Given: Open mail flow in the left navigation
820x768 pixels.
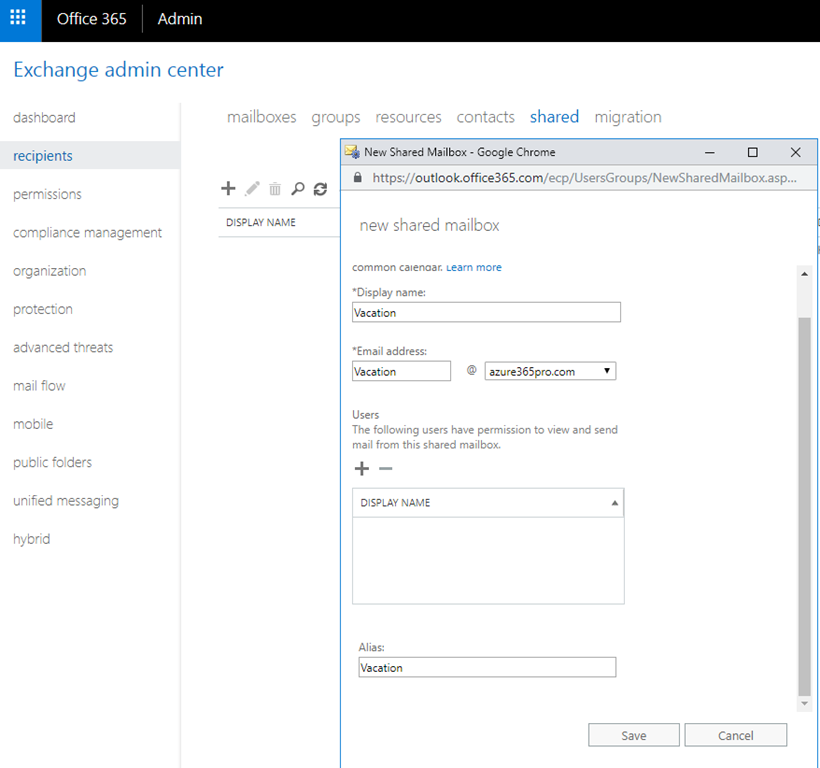Looking at the screenshot, I should (x=39, y=385).
